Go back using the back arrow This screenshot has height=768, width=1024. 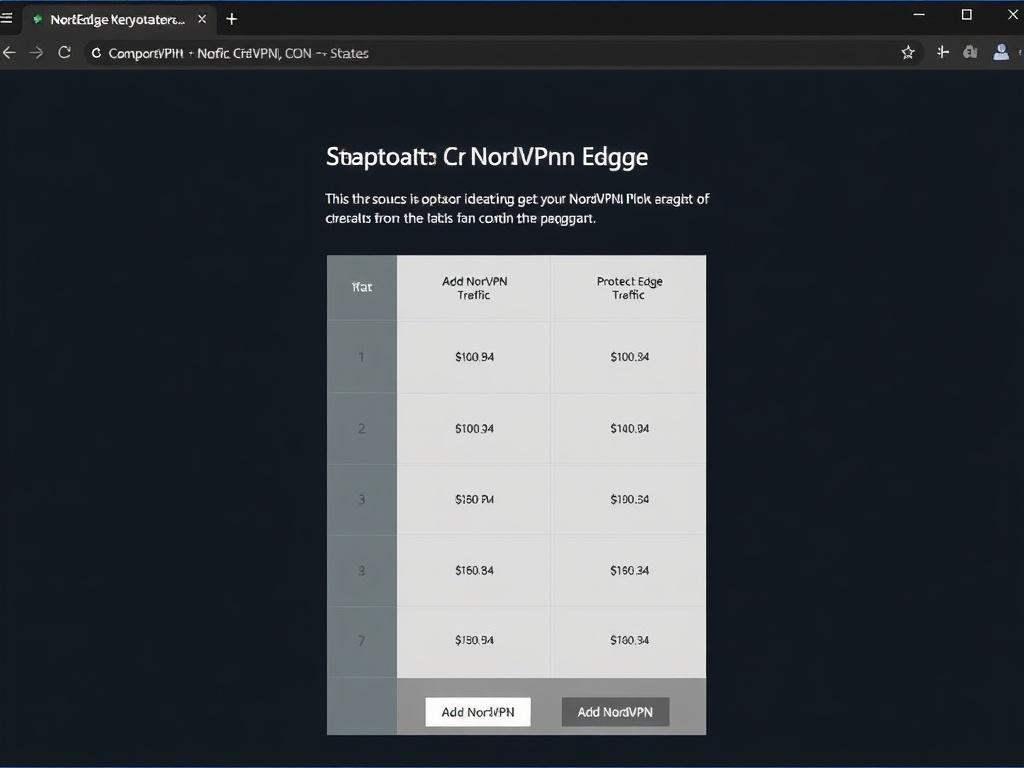pos(9,53)
